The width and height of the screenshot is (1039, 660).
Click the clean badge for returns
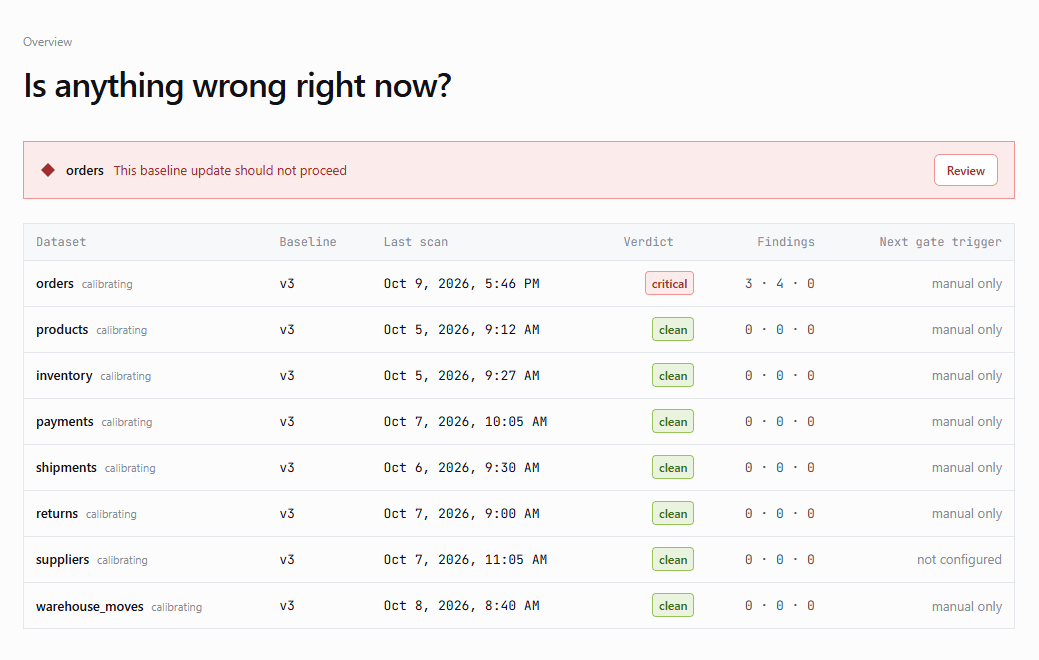673,514
